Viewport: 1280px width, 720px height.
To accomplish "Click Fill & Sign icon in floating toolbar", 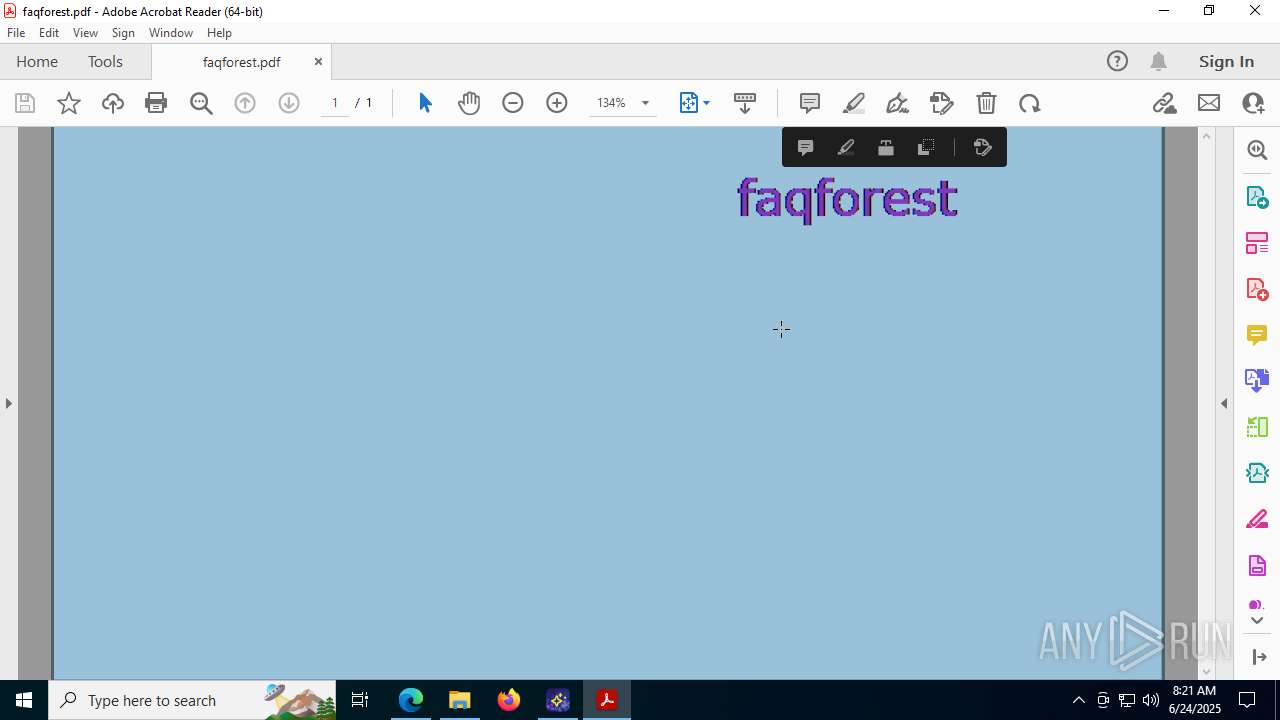I will click(982, 148).
